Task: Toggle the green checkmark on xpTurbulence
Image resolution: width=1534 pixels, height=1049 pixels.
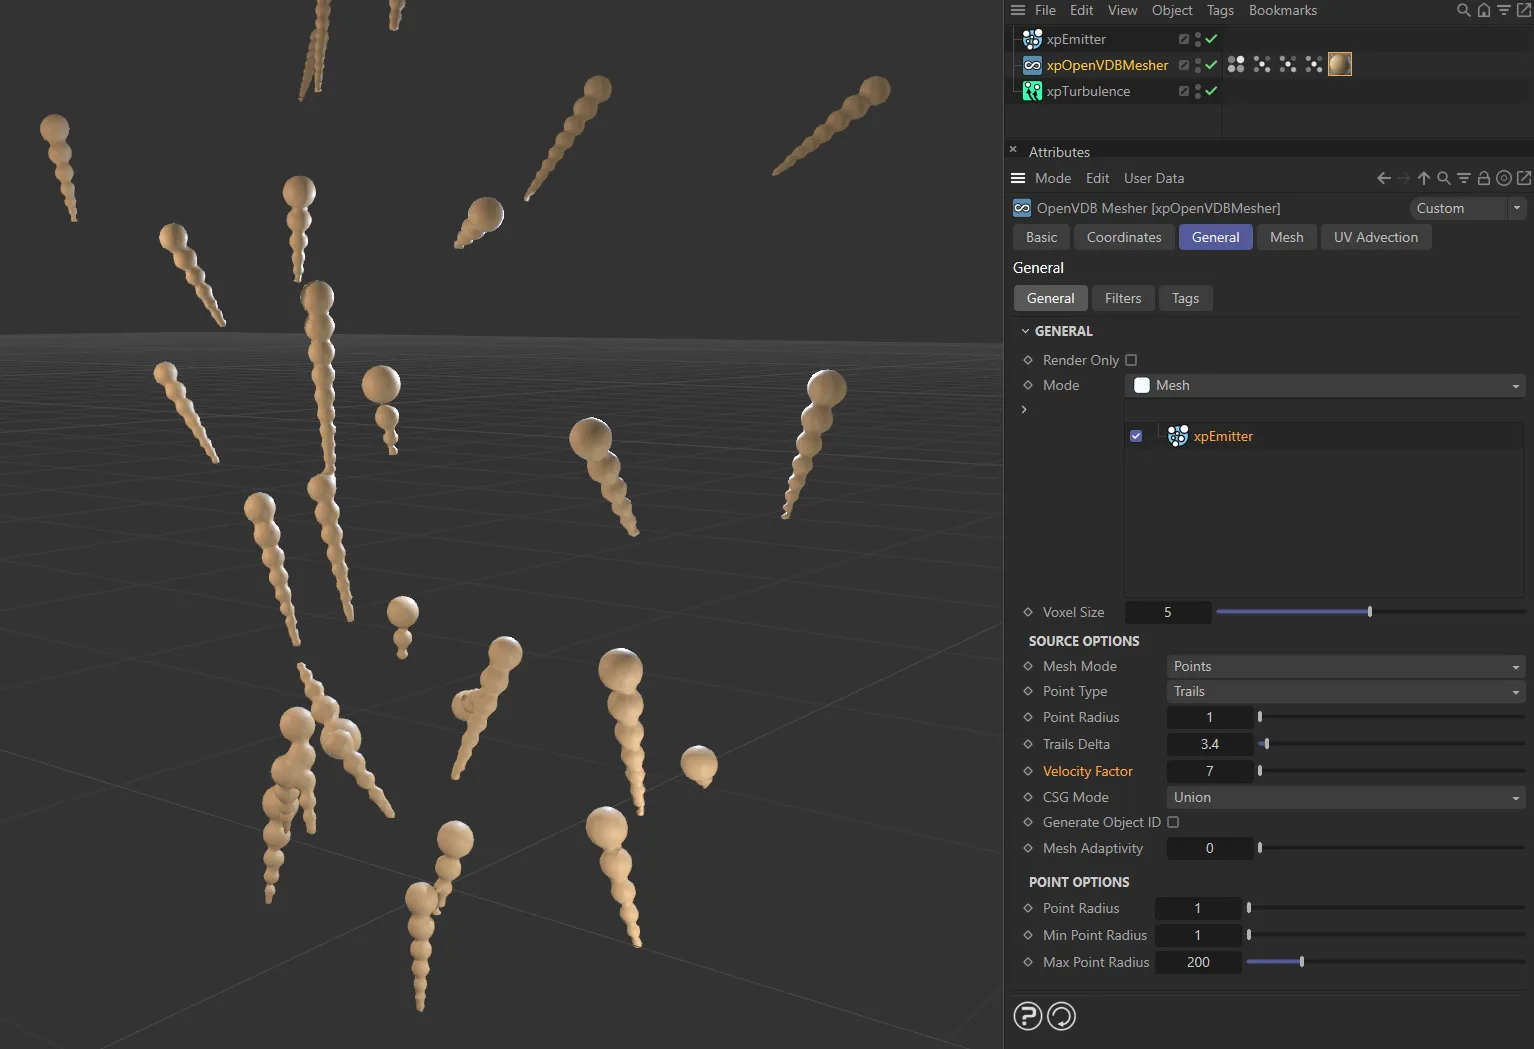Action: (x=1211, y=91)
